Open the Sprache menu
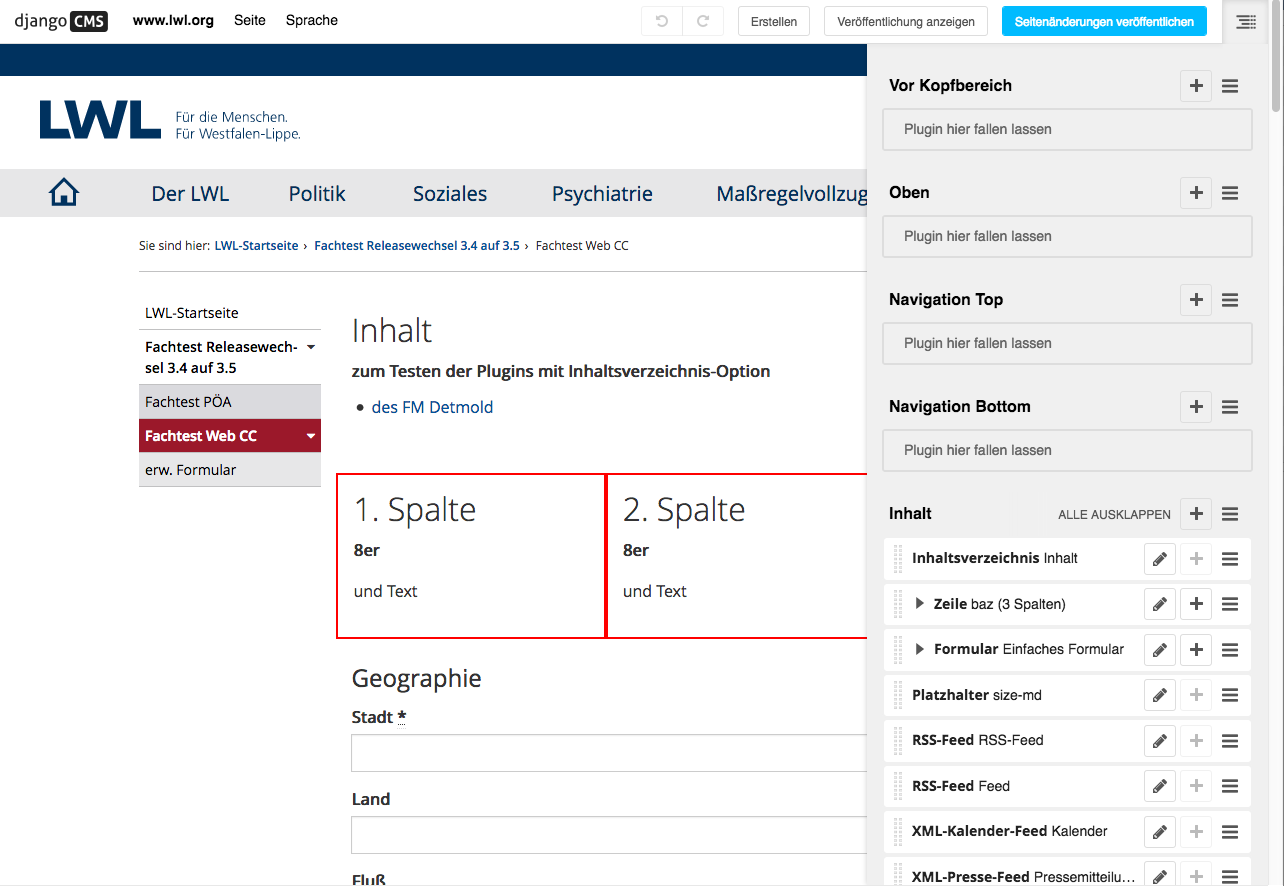 312,20
